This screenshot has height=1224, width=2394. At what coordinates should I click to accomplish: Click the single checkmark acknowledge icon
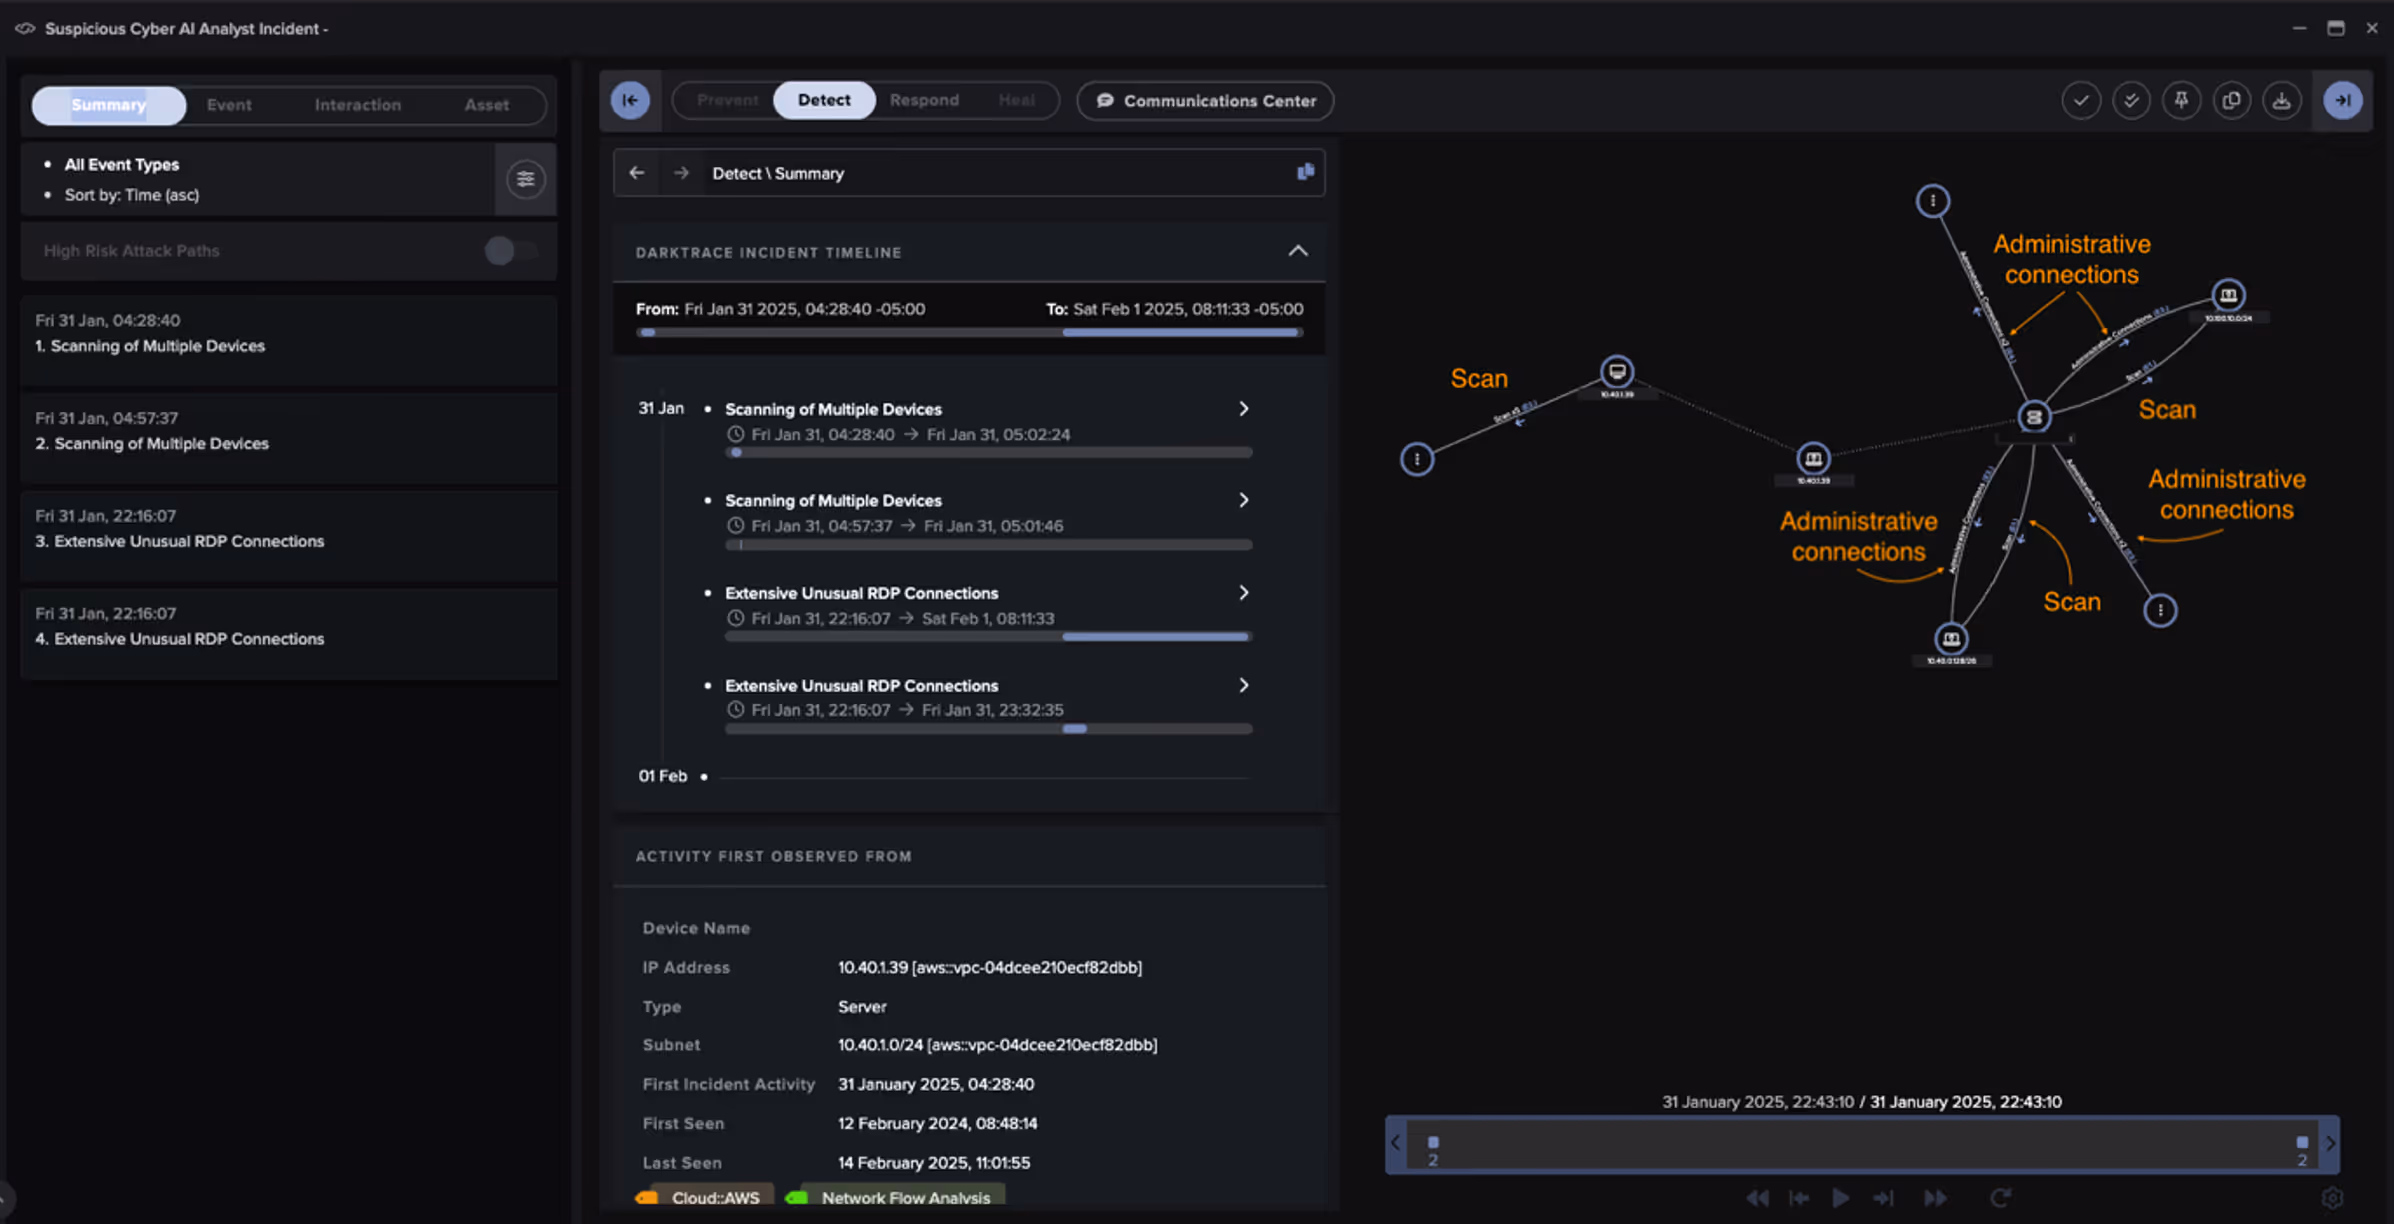[x=2081, y=100]
